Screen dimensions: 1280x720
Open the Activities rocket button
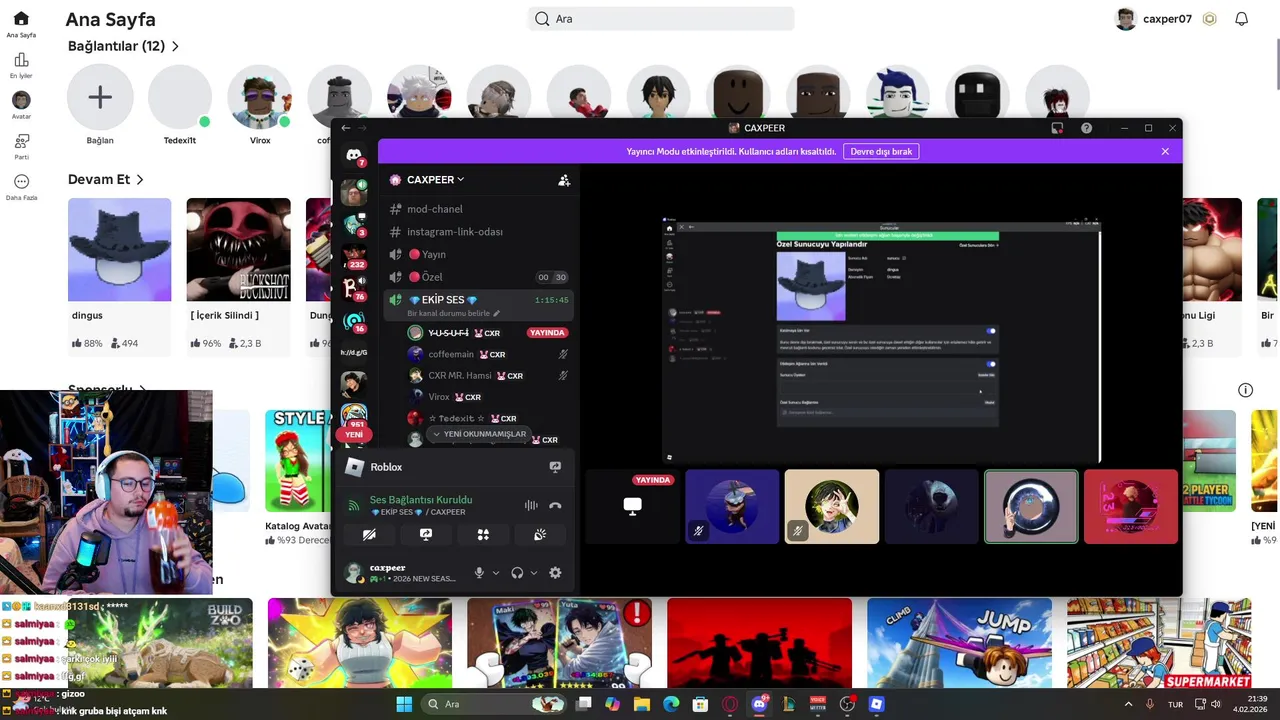coord(483,535)
